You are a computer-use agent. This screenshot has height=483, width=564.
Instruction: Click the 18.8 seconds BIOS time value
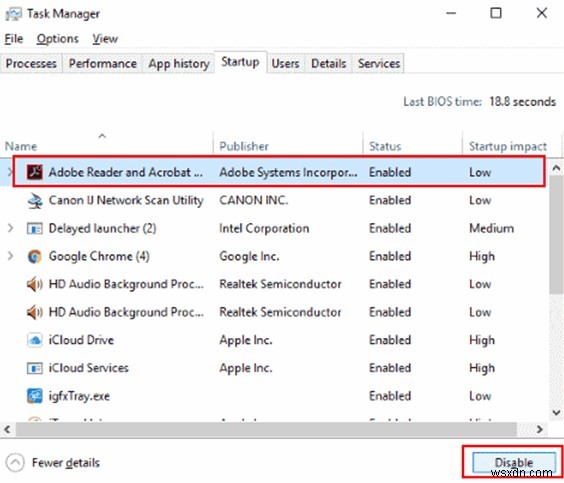522,102
